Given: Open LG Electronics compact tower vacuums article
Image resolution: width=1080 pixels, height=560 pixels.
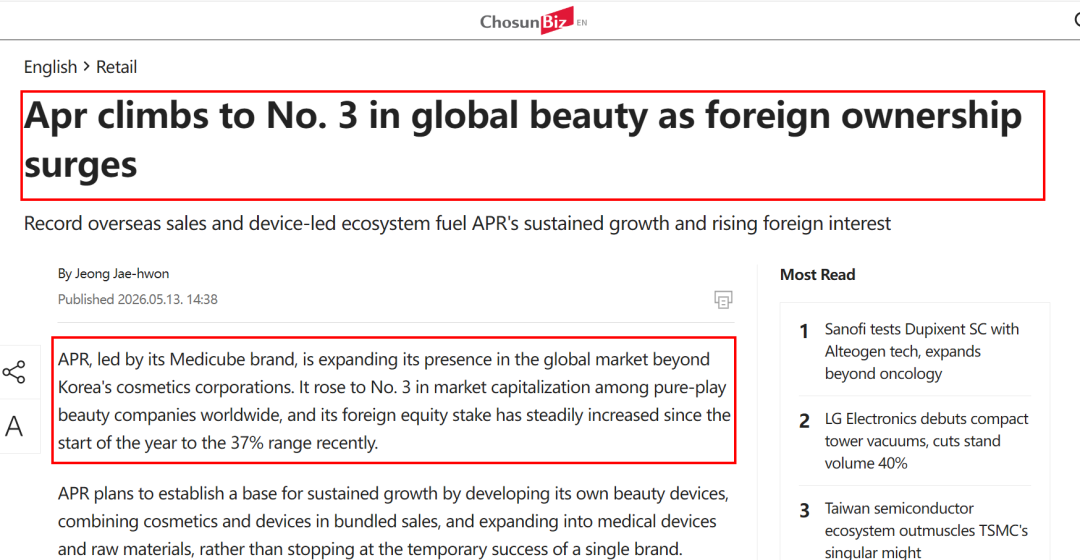Looking at the screenshot, I should pyautogui.click(x=926, y=441).
